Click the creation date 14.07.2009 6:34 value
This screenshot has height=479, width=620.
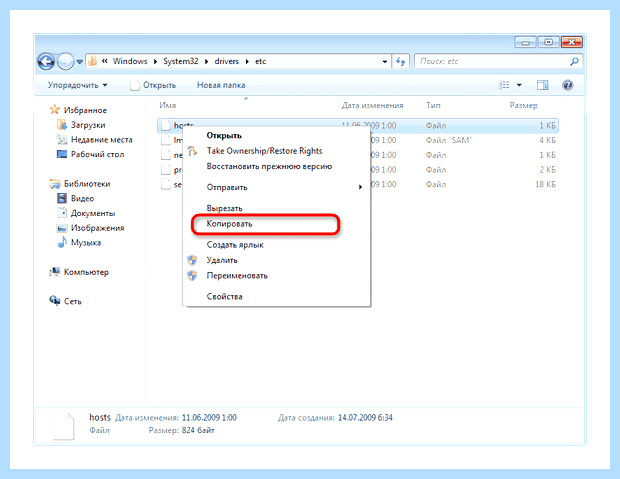365,418
